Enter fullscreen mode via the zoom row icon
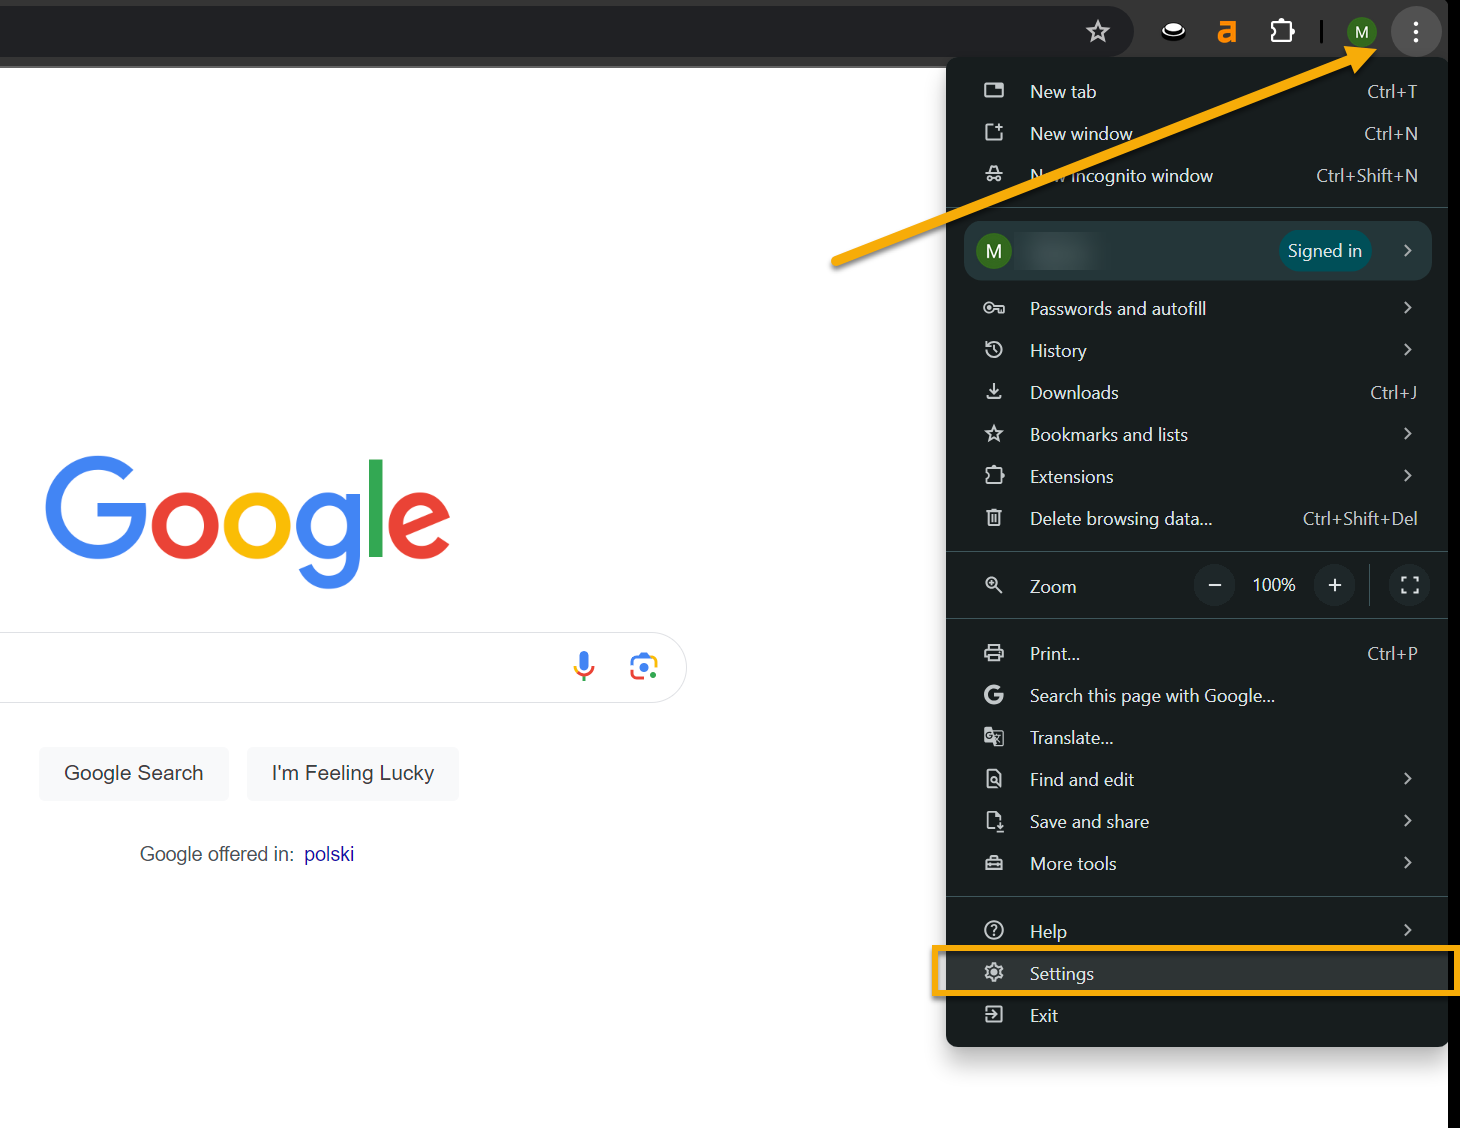Viewport: 1460px width, 1128px height. click(x=1410, y=585)
